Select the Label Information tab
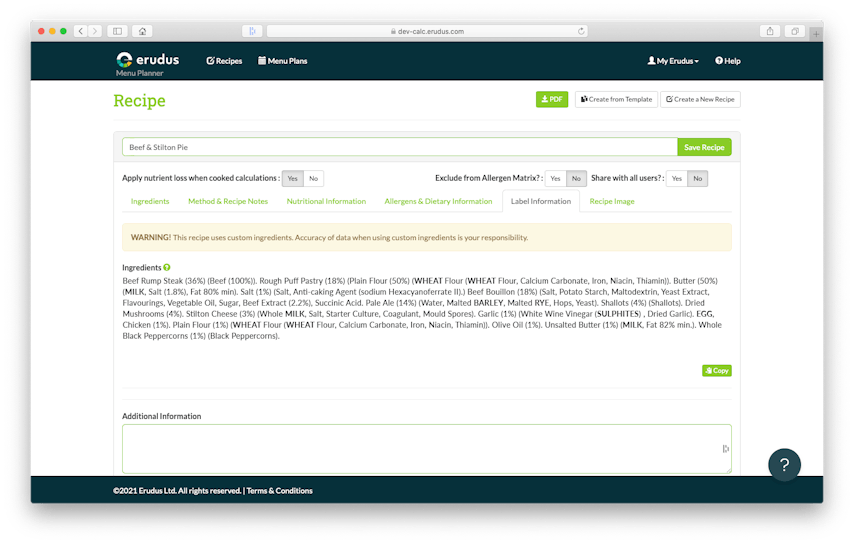This screenshot has height=544, width=854. coord(541,201)
